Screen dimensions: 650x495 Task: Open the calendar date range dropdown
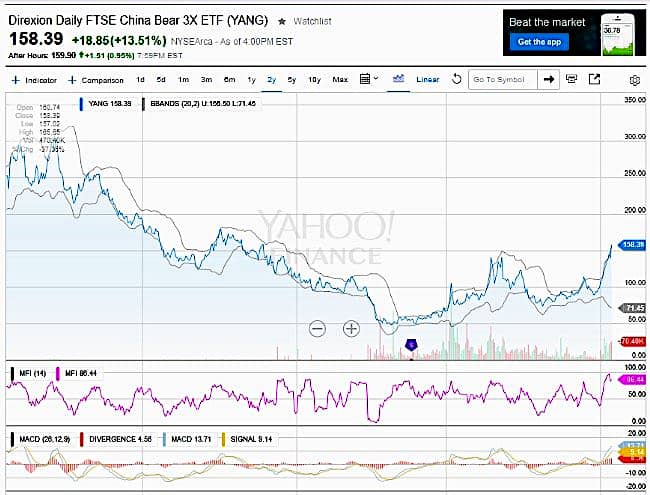point(368,79)
